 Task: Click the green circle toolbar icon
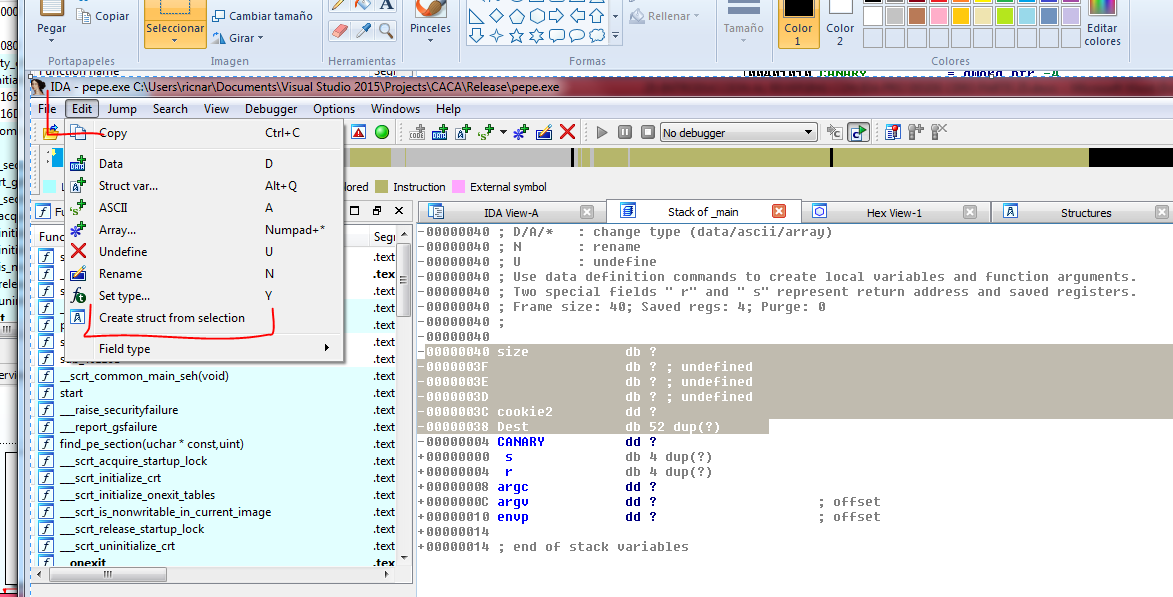(x=382, y=132)
